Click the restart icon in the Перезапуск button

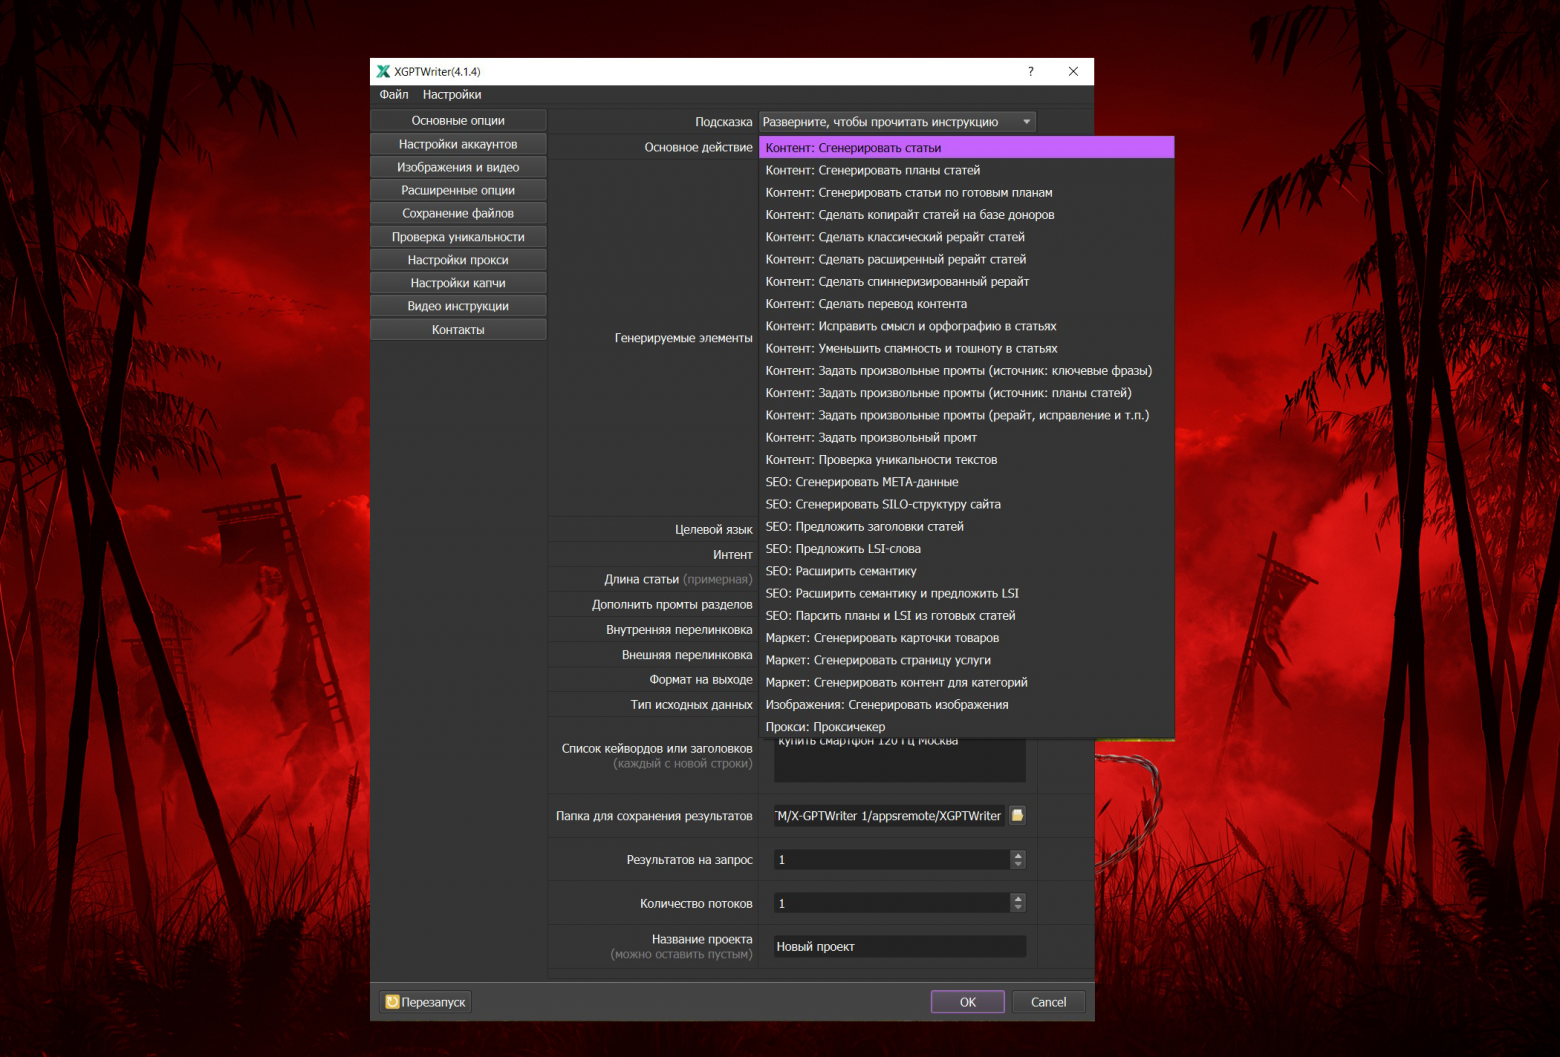tap(392, 1002)
